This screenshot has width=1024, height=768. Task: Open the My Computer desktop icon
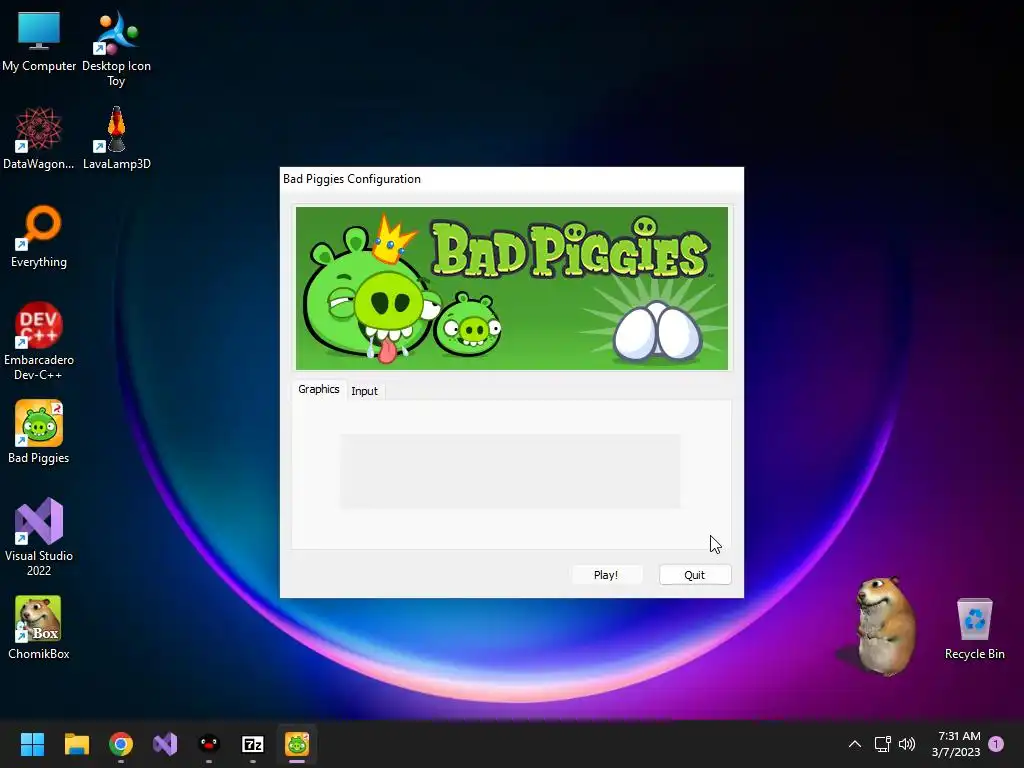point(39,40)
